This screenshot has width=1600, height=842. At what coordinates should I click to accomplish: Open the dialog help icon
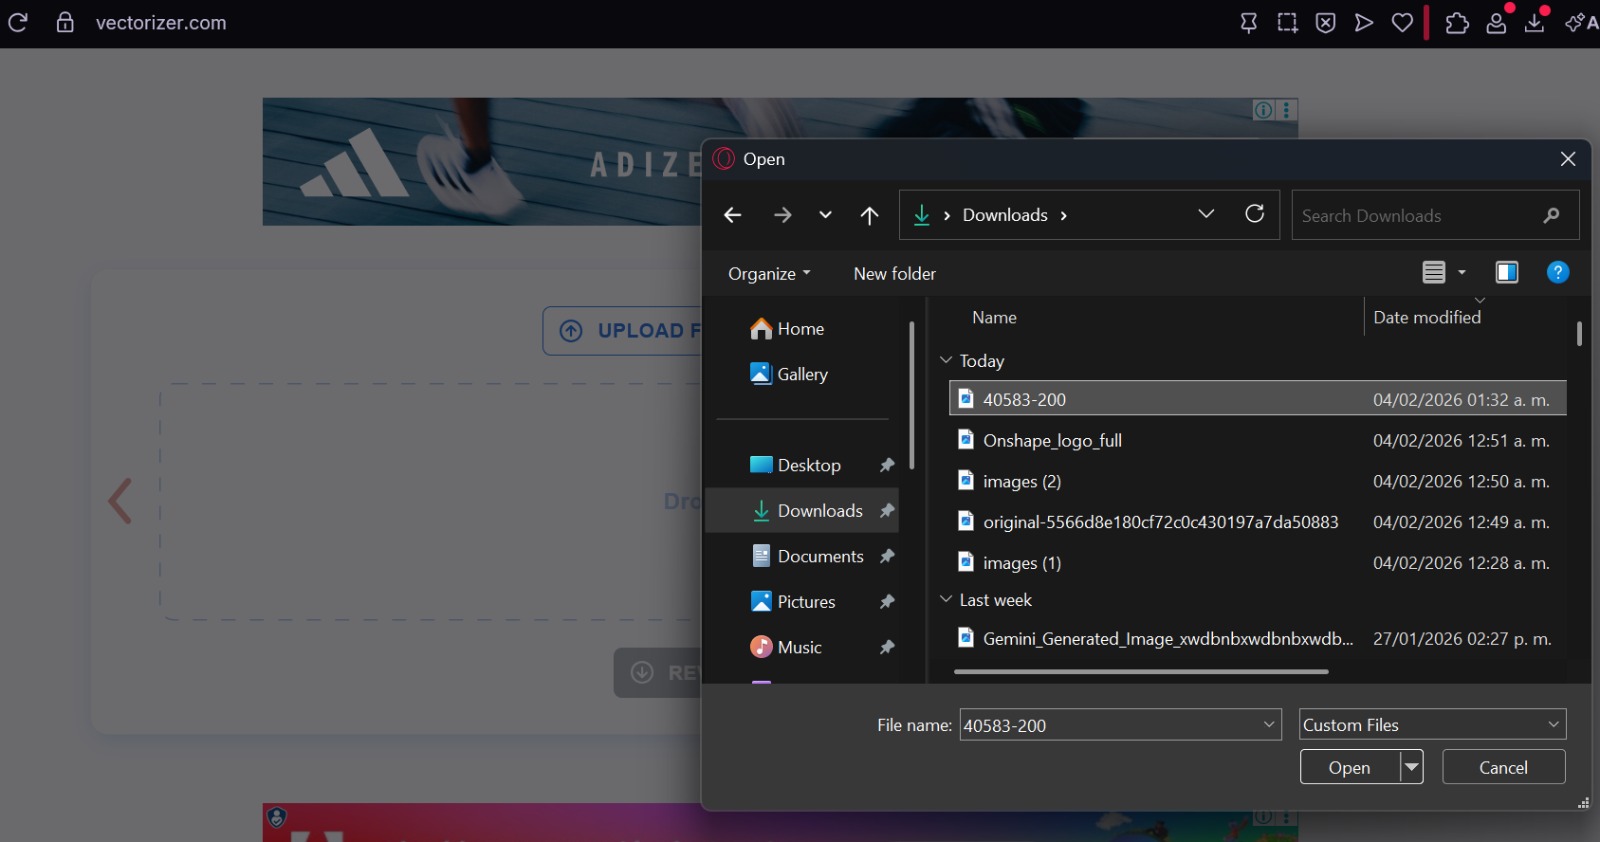tap(1558, 272)
